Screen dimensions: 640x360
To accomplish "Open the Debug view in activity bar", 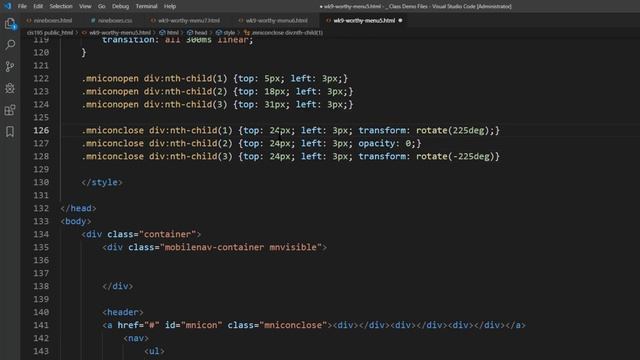I will click(10, 88).
